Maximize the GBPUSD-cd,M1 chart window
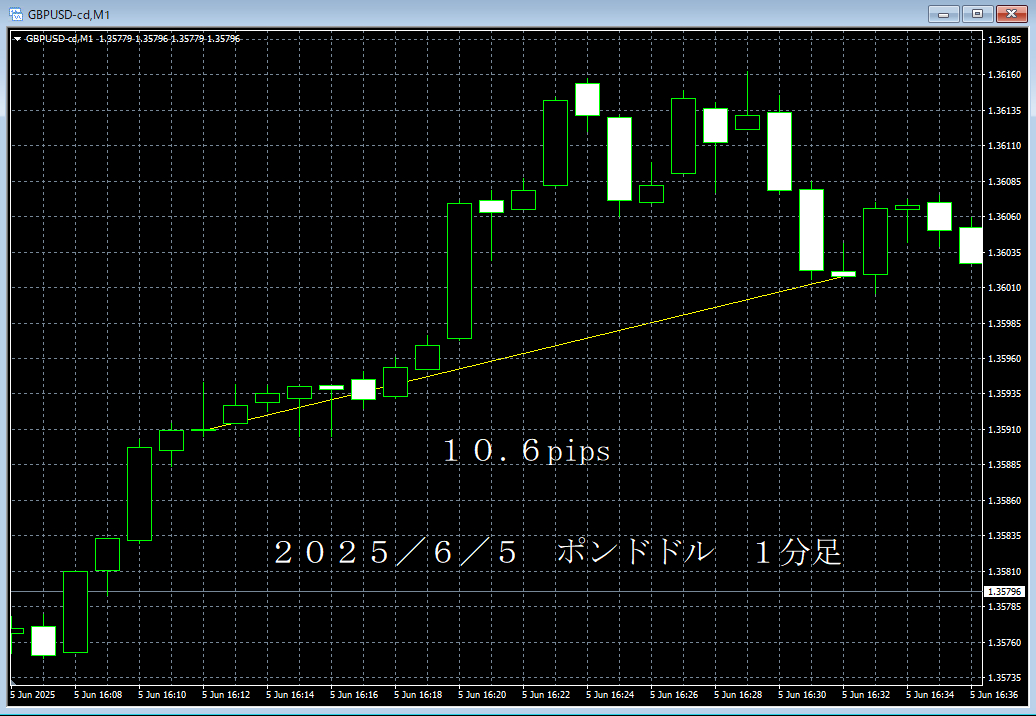 [977, 13]
